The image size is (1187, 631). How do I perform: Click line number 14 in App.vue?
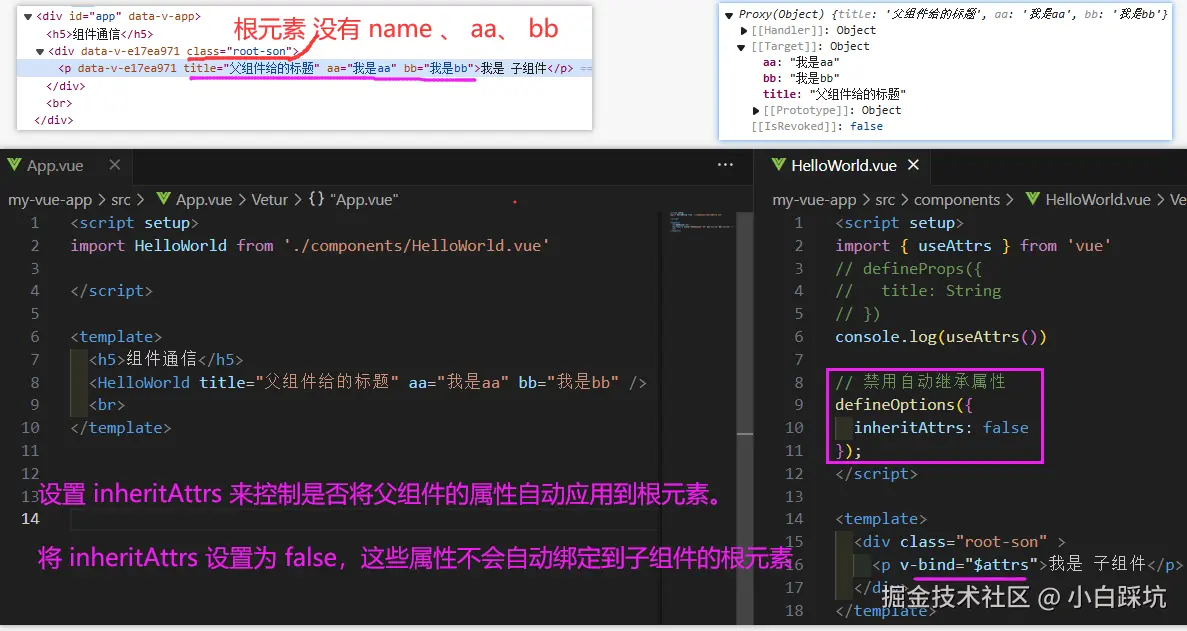point(30,518)
